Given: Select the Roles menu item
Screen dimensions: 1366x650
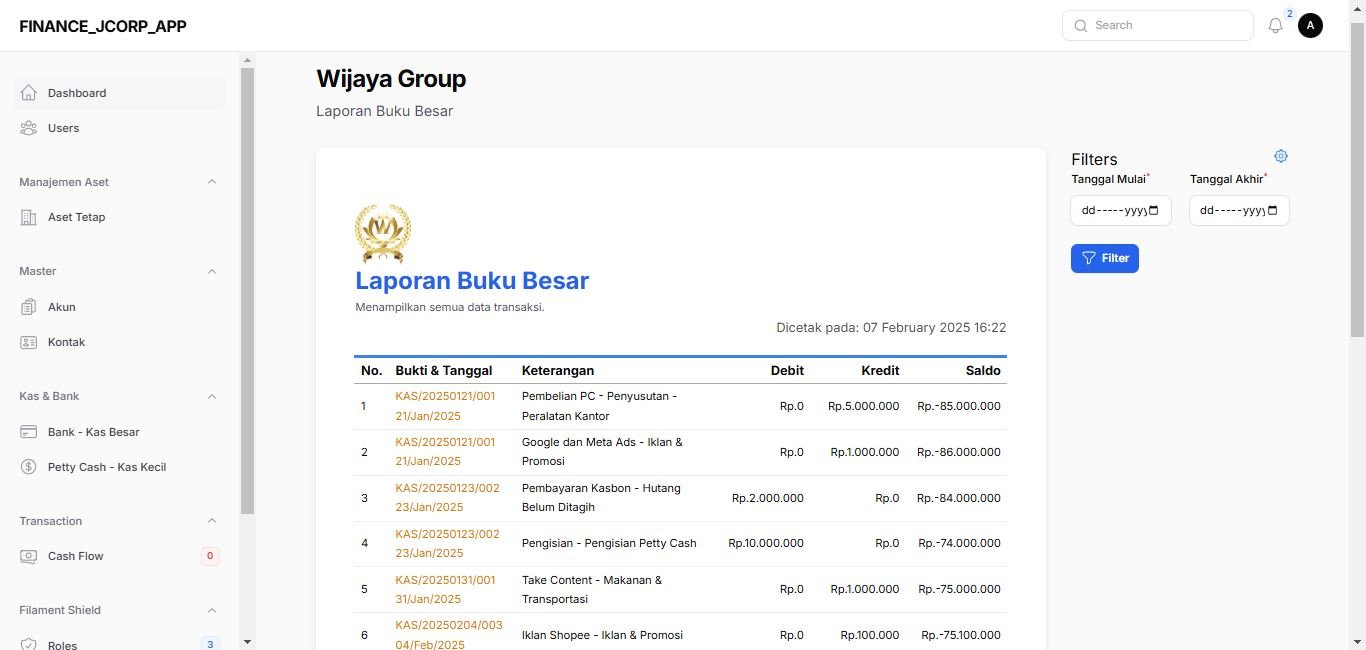Looking at the screenshot, I should [63, 645].
